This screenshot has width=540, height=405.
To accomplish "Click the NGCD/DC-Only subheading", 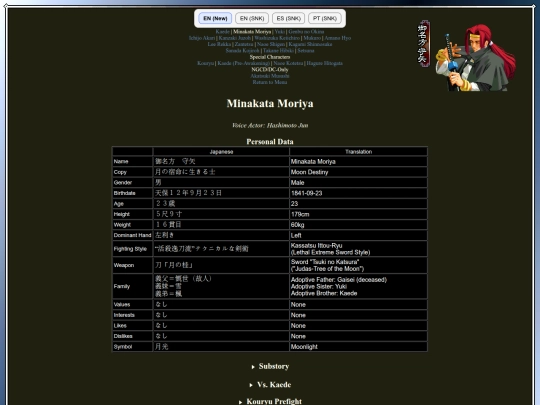I will click(x=270, y=70).
